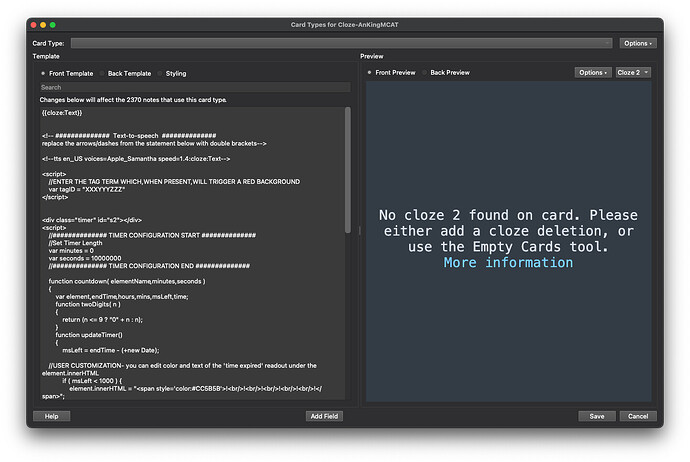Click in the template code editor
This screenshot has height=462, width=690.
coord(190,250)
